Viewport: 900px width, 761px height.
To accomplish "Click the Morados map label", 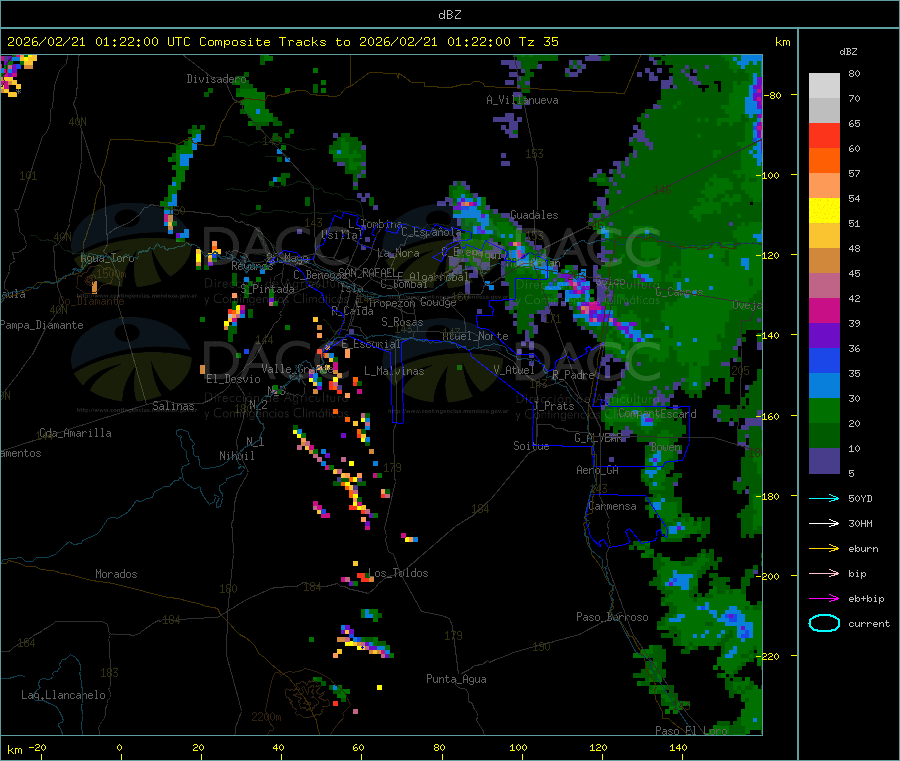I will (x=116, y=574).
